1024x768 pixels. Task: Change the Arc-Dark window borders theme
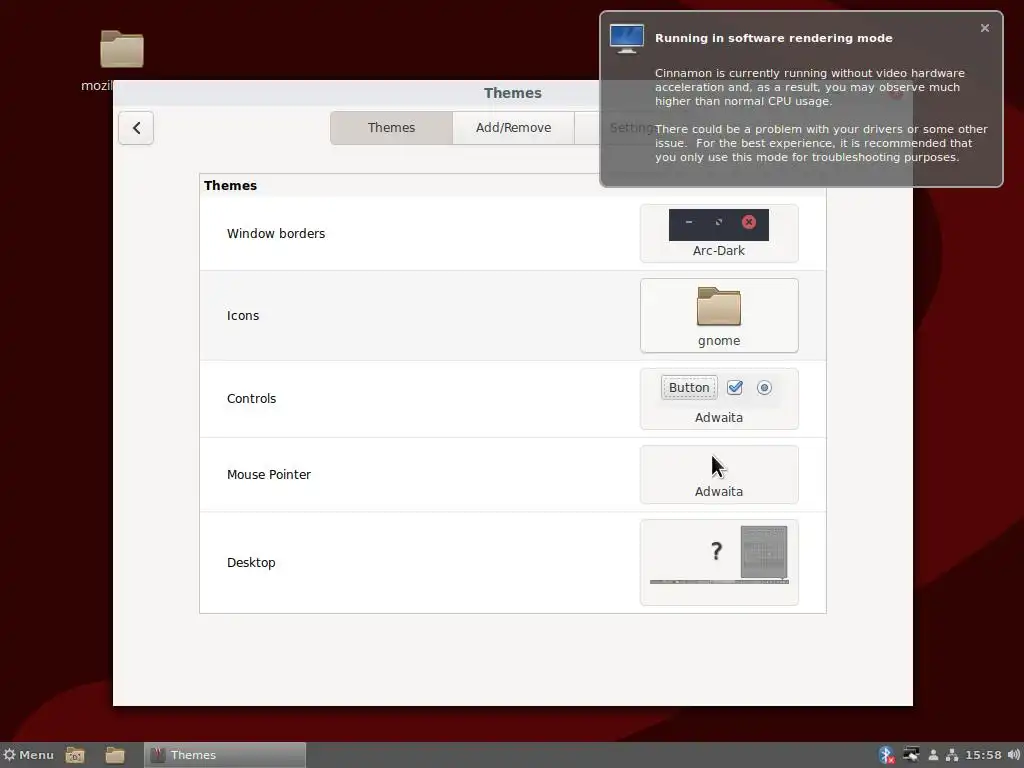point(719,234)
